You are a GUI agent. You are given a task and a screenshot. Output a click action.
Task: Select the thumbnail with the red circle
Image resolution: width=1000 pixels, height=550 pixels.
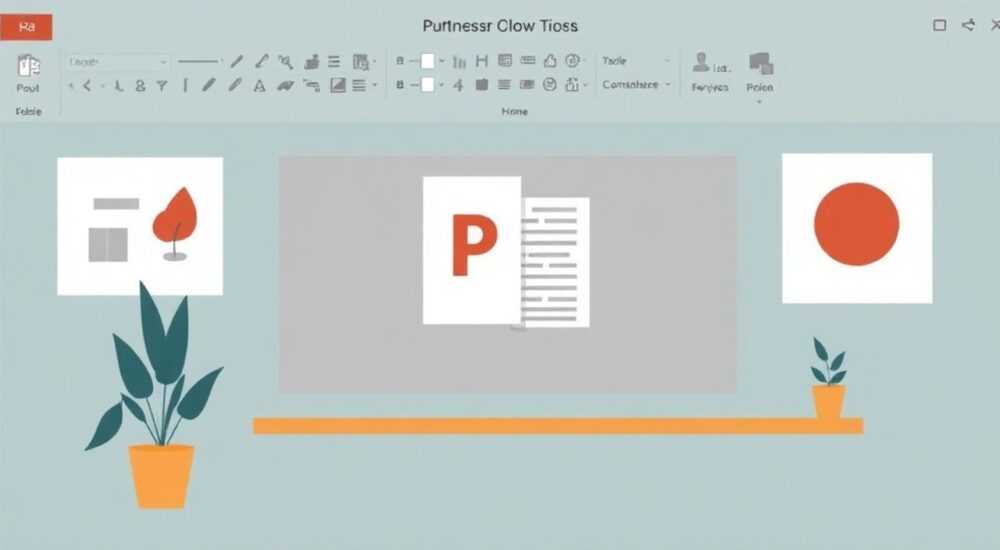coord(857,228)
